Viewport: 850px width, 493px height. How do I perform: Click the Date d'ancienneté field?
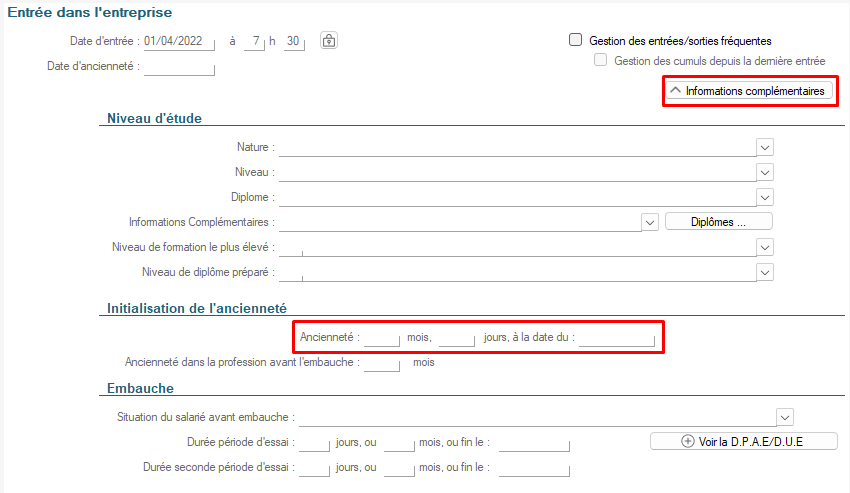pyautogui.click(x=179, y=67)
